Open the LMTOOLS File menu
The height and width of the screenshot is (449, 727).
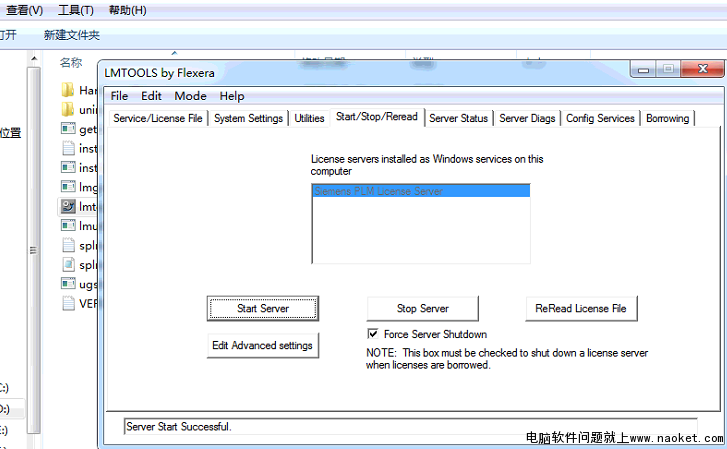(119, 96)
